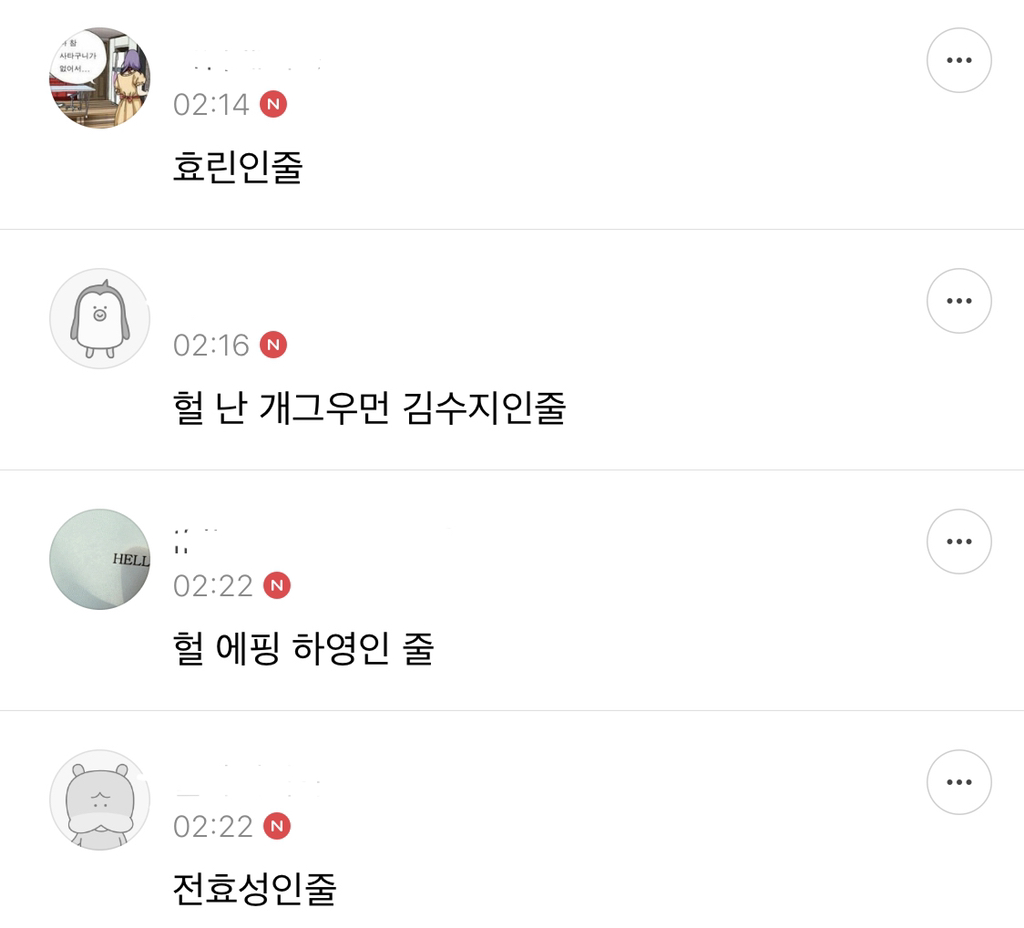Click the N badge above 헐 에핑 하영인 줄
Screen dimensions: 1024x928
point(277,585)
